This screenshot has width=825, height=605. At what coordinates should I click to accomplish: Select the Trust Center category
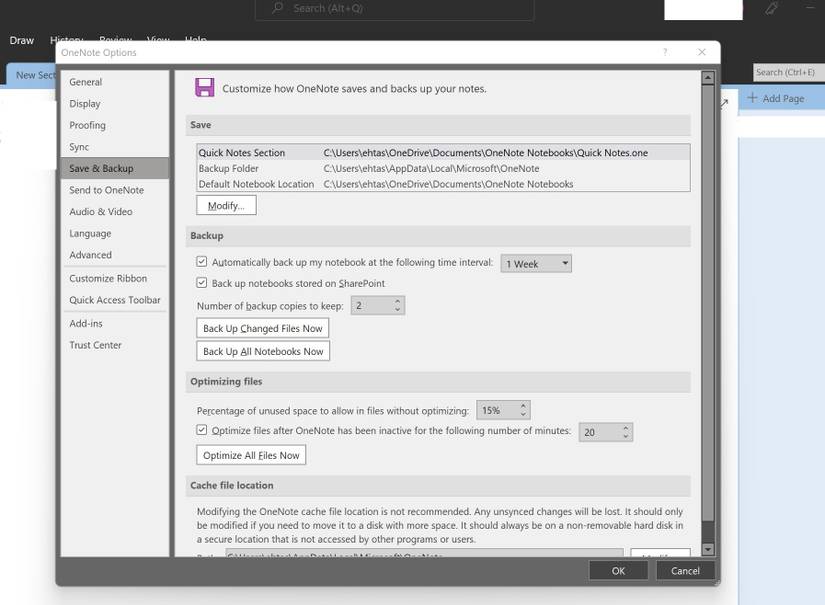[x=97, y=343]
